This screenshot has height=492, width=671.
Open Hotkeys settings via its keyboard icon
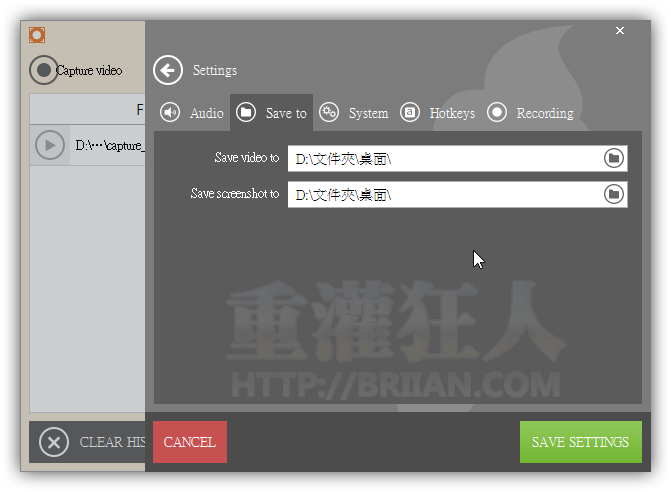(x=409, y=113)
